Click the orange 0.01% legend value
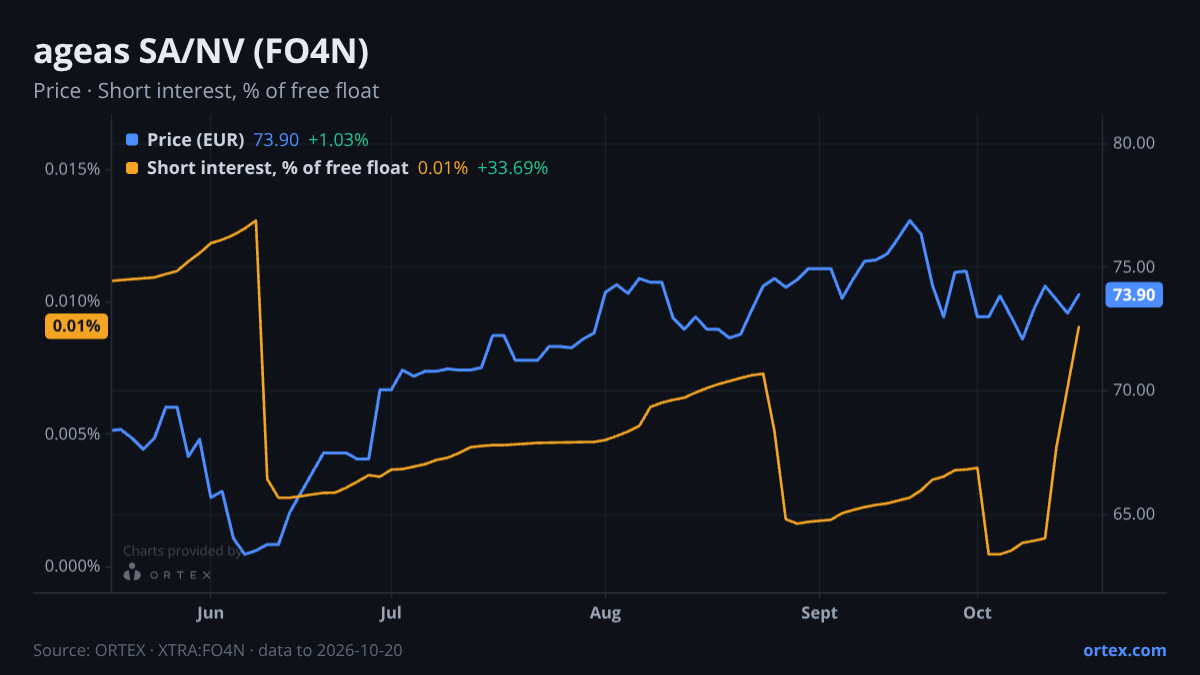Image resolution: width=1200 pixels, height=675 pixels. click(x=442, y=168)
